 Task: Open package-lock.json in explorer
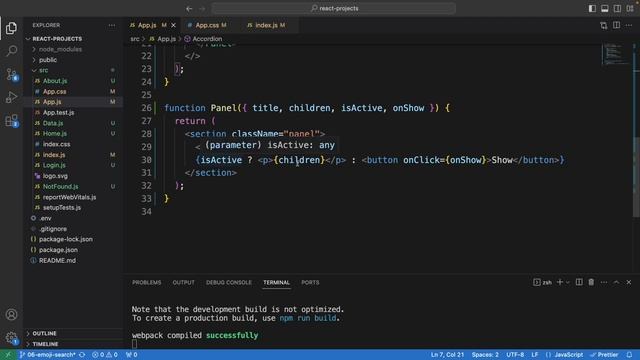click(x=65, y=239)
